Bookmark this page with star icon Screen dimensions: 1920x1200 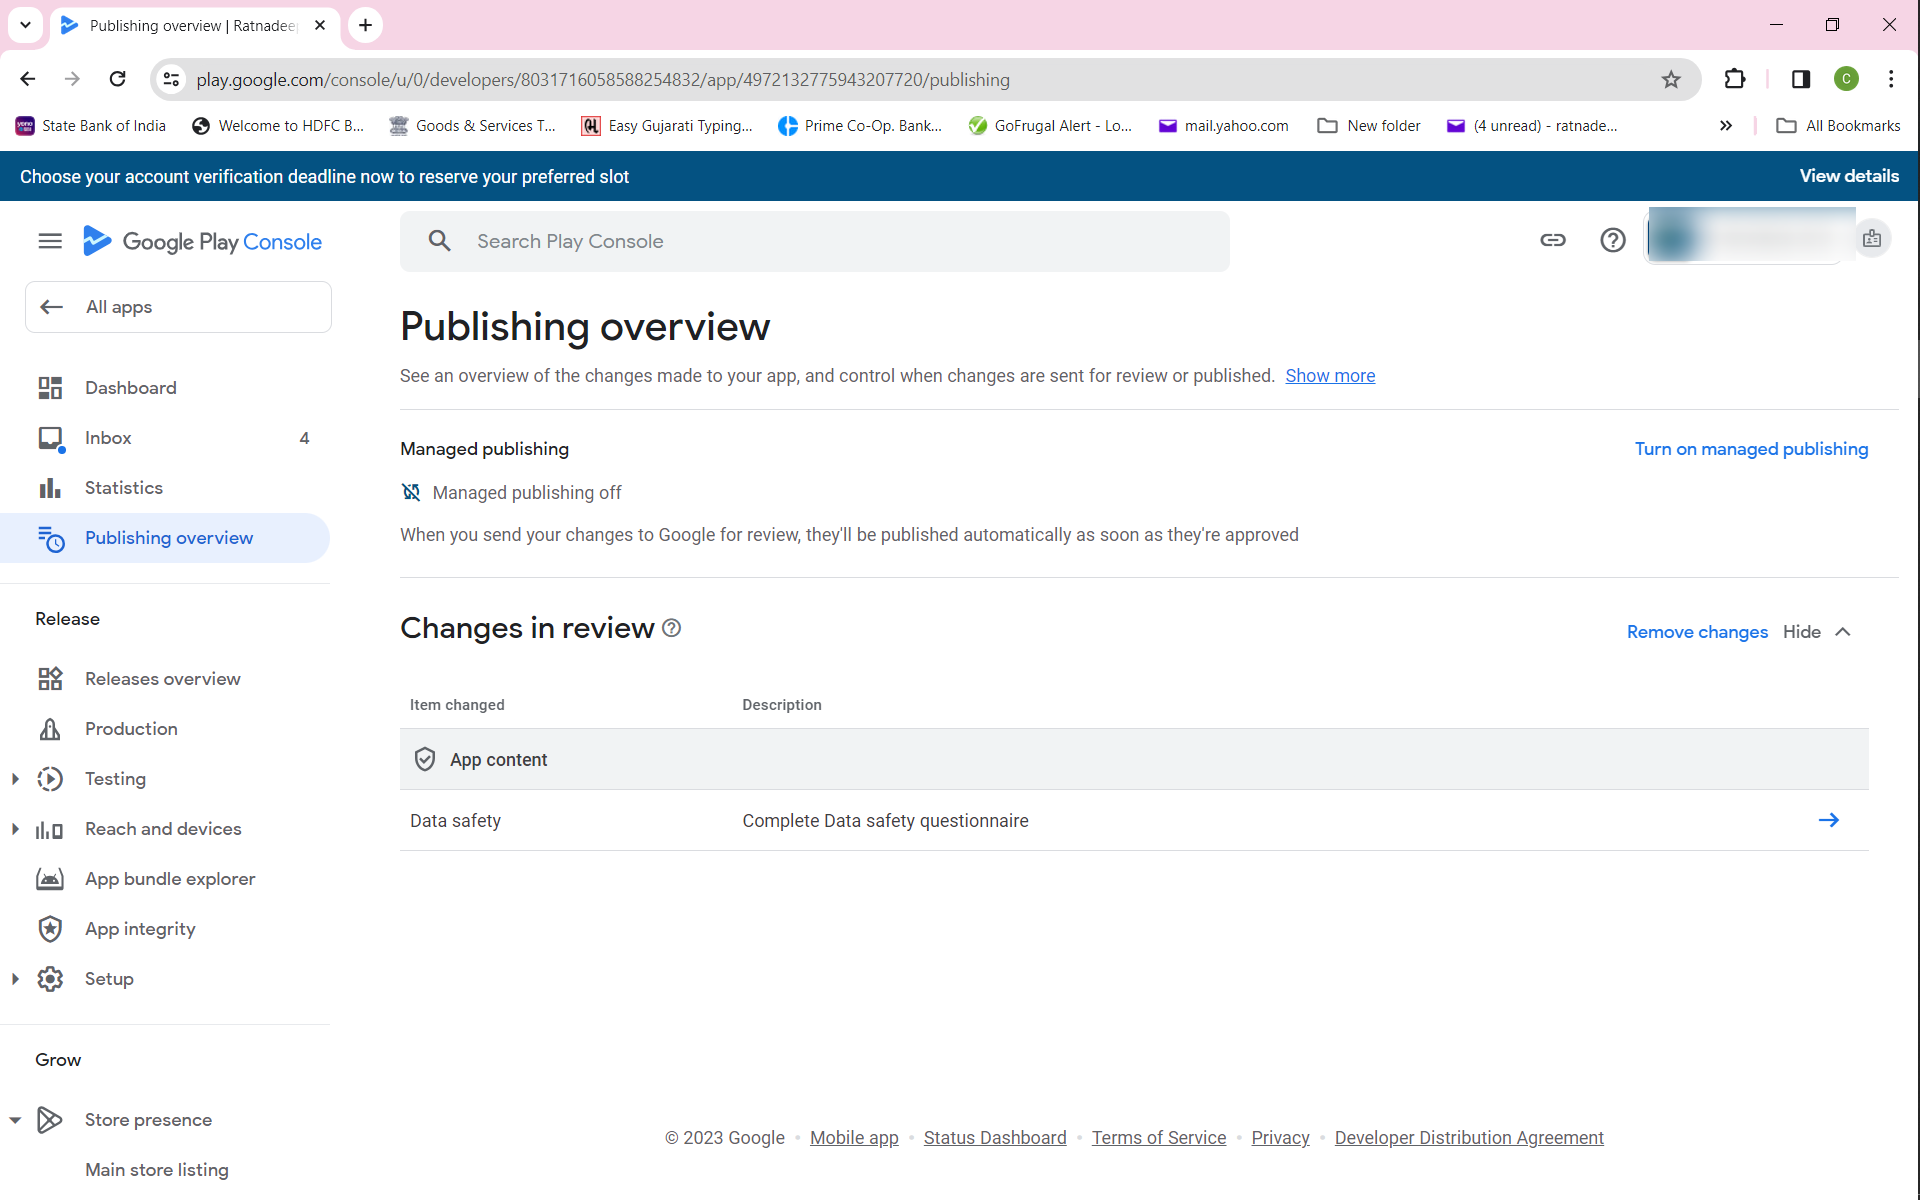1671,80
